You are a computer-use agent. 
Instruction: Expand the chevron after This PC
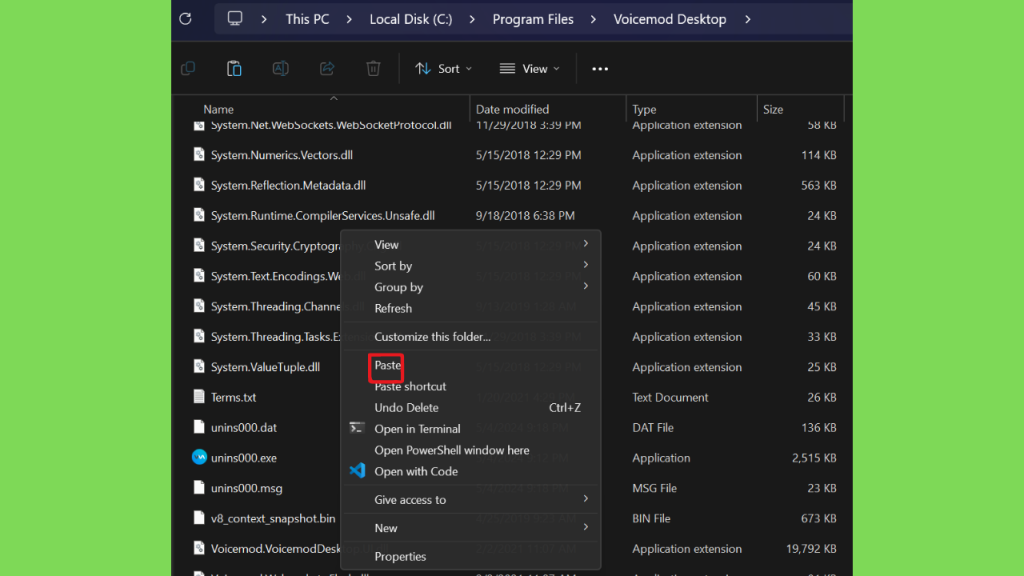(349, 20)
